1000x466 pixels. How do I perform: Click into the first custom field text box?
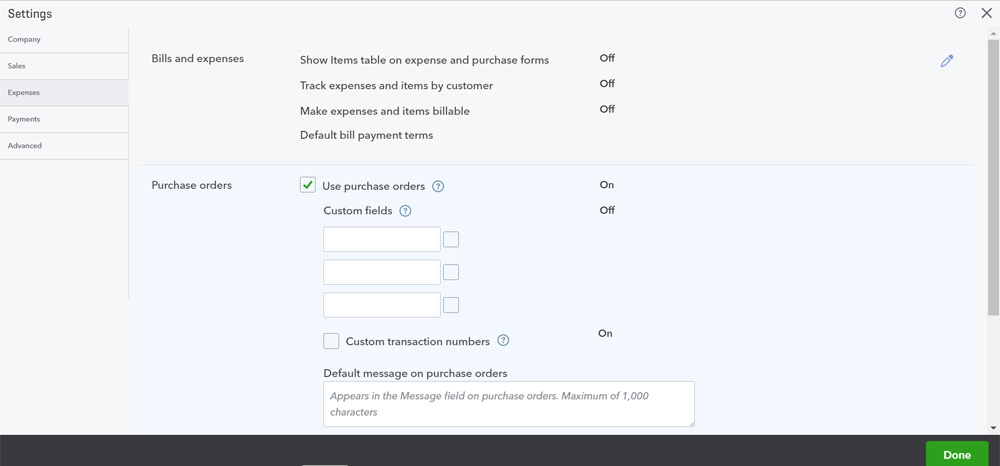(381, 240)
